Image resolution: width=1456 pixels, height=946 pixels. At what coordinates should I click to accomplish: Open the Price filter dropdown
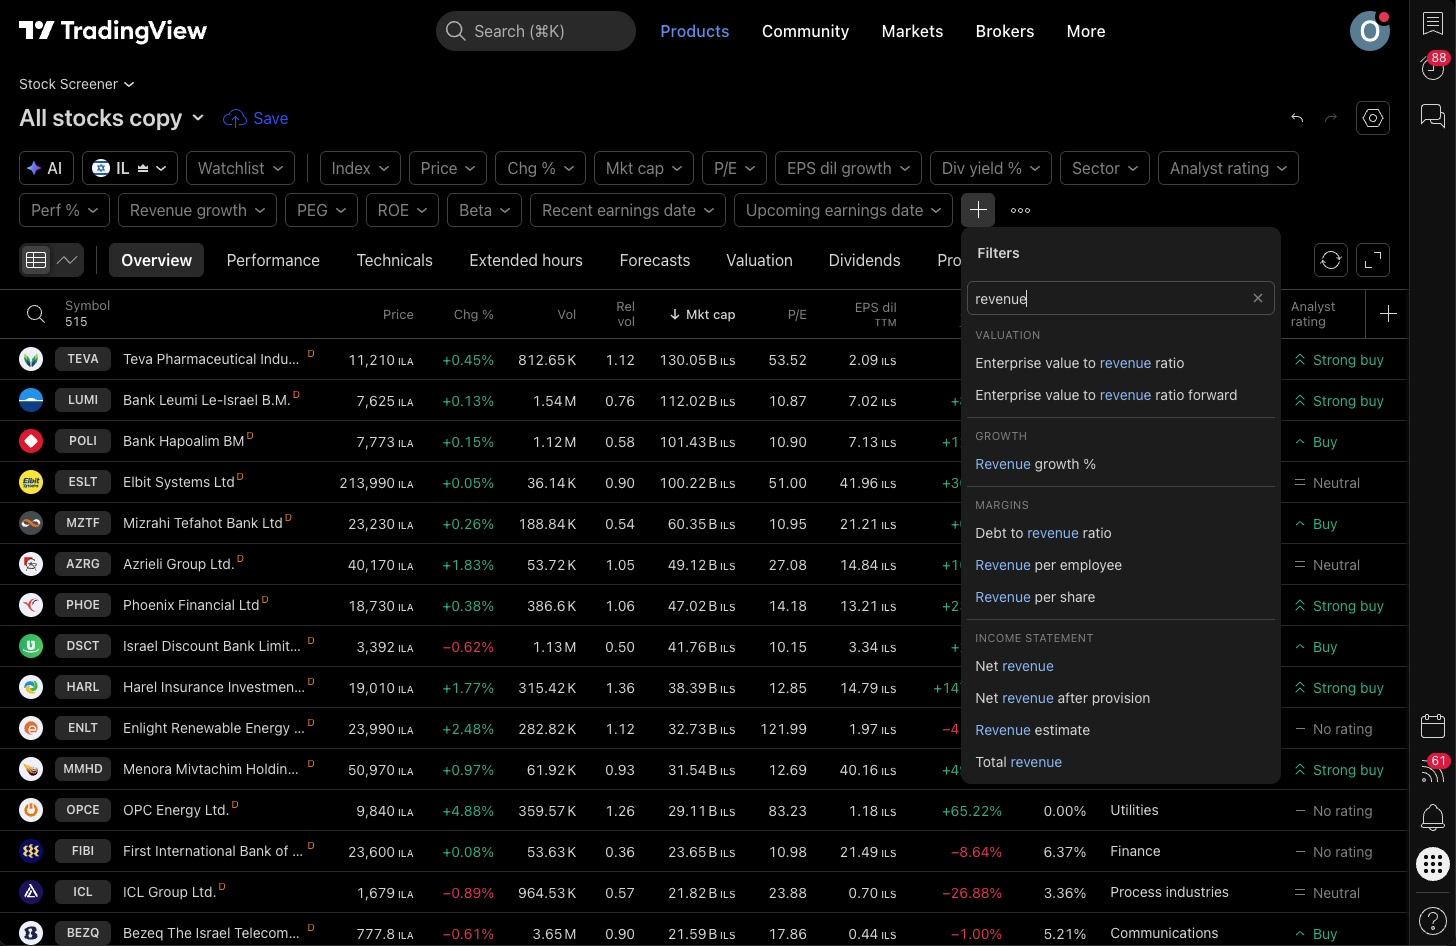click(448, 168)
